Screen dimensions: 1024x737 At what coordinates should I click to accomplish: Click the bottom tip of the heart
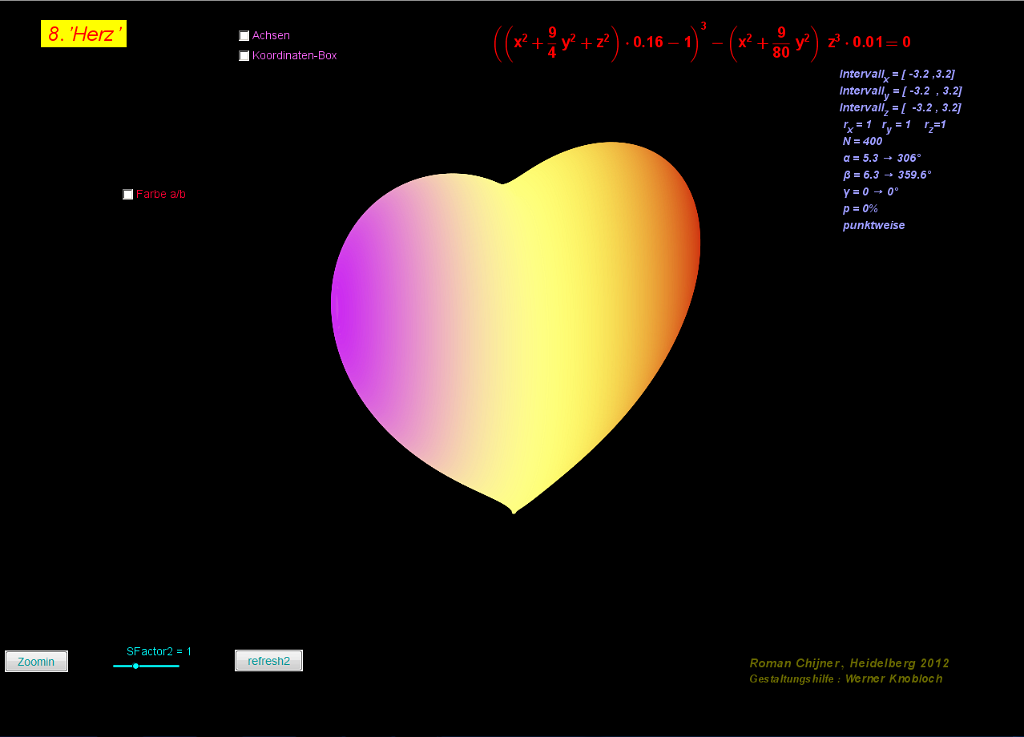(513, 512)
